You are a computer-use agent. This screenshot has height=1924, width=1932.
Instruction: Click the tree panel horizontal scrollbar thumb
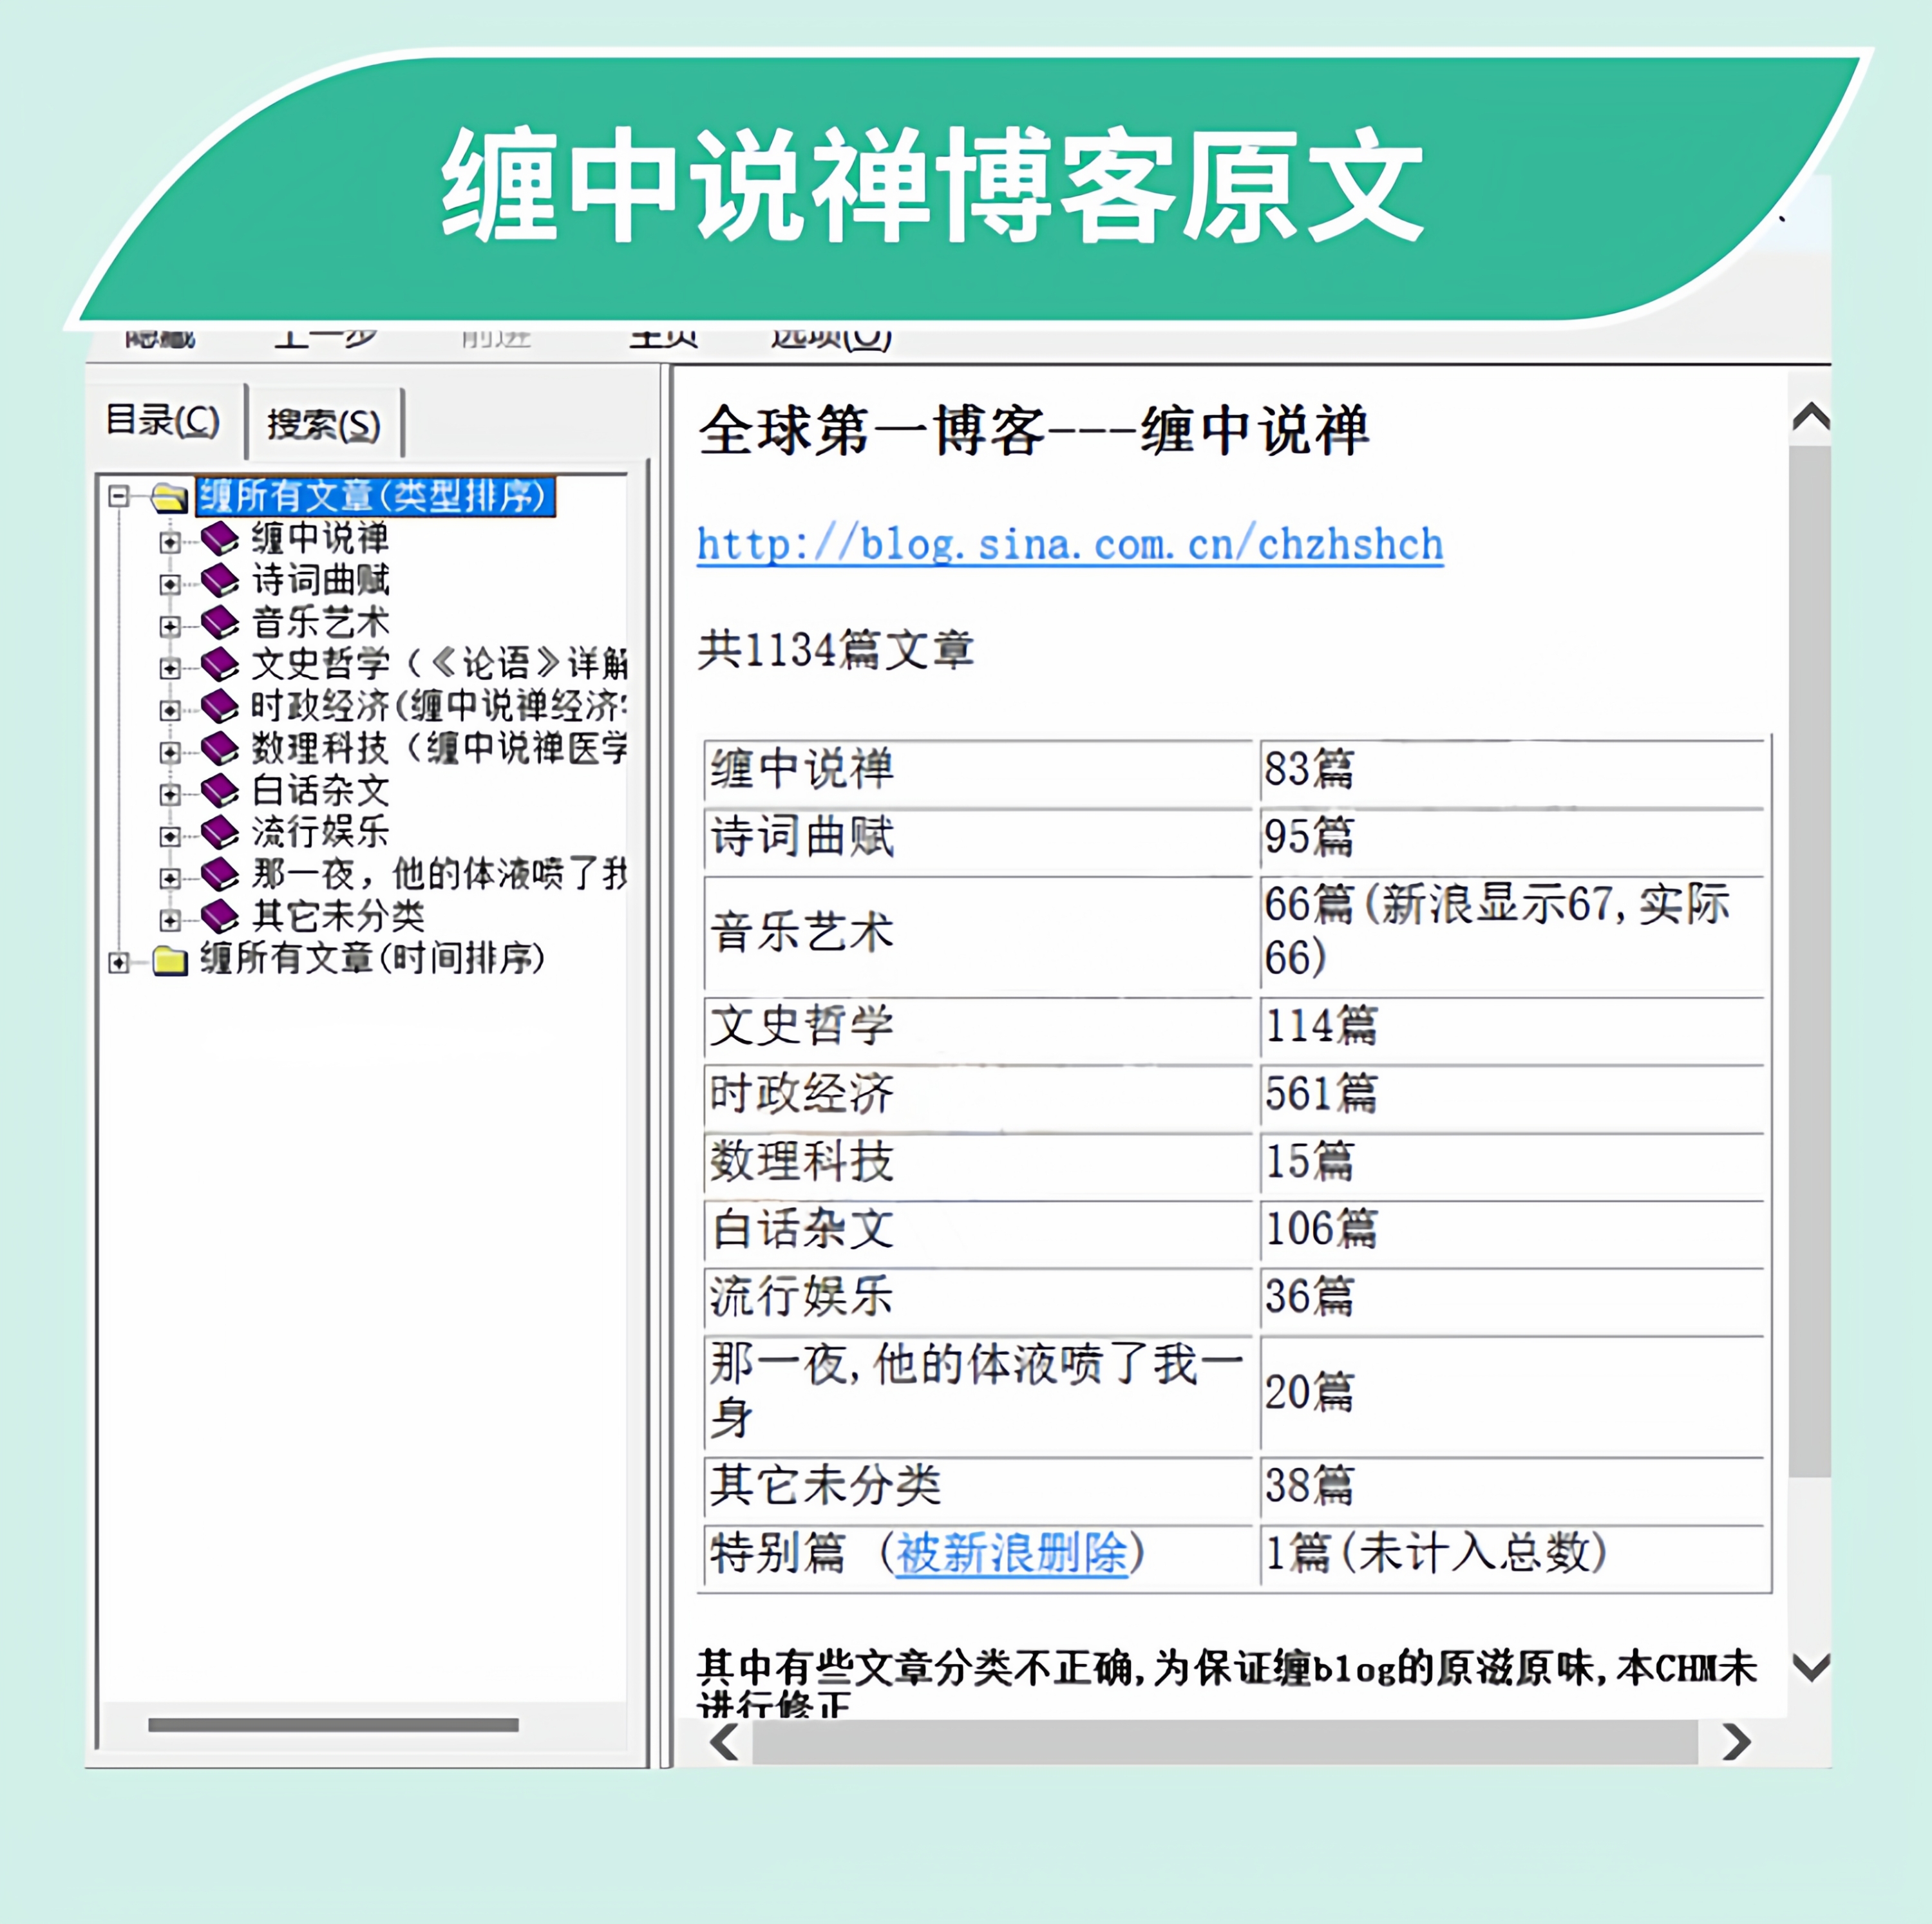[x=333, y=1725]
